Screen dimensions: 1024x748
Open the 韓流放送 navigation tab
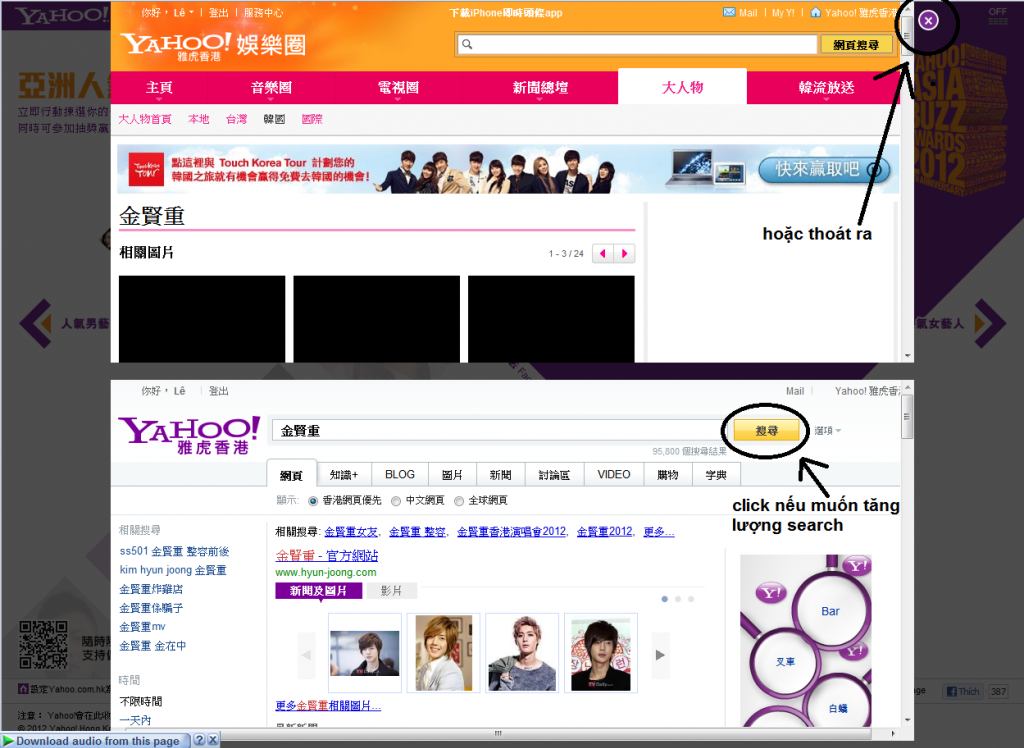point(827,88)
